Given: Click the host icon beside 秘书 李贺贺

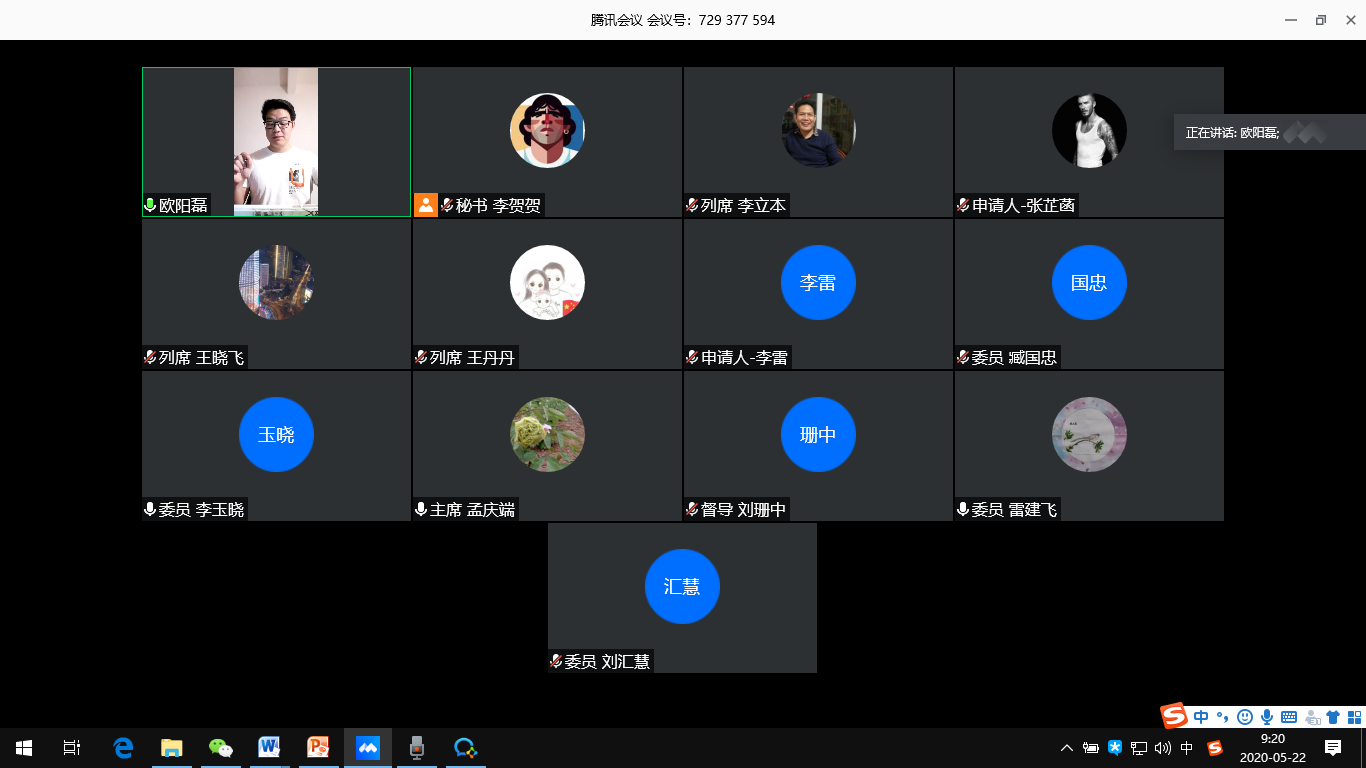Looking at the screenshot, I should coord(426,205).
